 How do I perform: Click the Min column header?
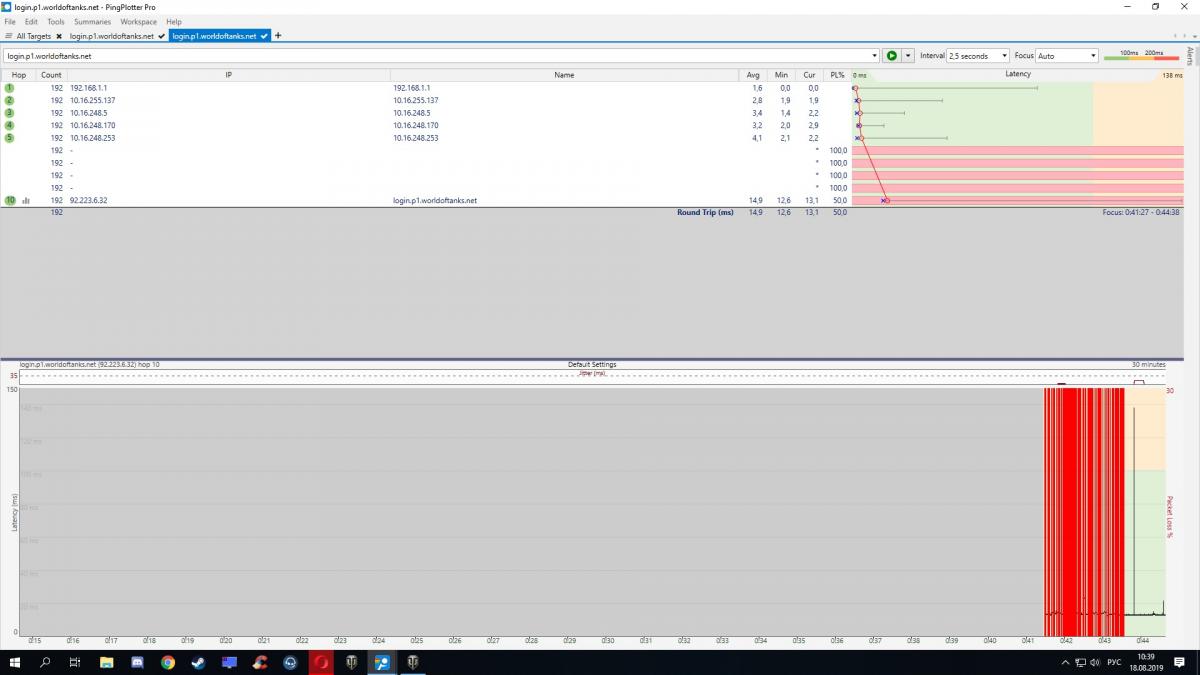click(x=781, y=75)
